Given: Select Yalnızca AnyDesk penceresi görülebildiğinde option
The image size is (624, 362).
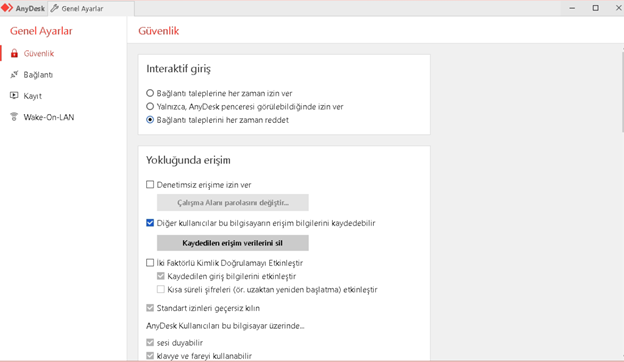Looking at the screenshot, I should [150, 106].
